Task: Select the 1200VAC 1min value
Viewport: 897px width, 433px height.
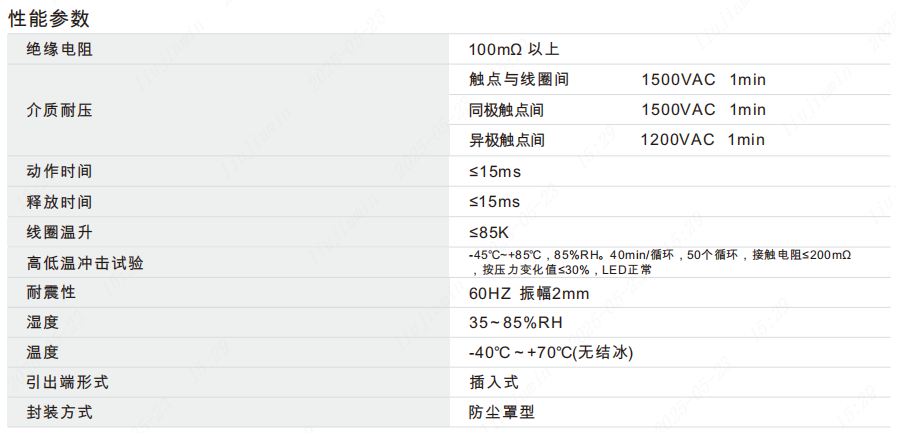Action: [702, 140]
